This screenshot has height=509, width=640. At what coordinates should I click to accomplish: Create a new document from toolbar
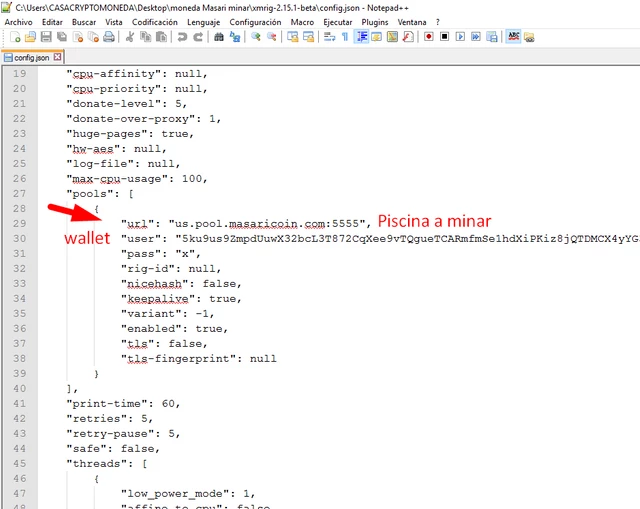pyautogui.click(x=15, y=37)
